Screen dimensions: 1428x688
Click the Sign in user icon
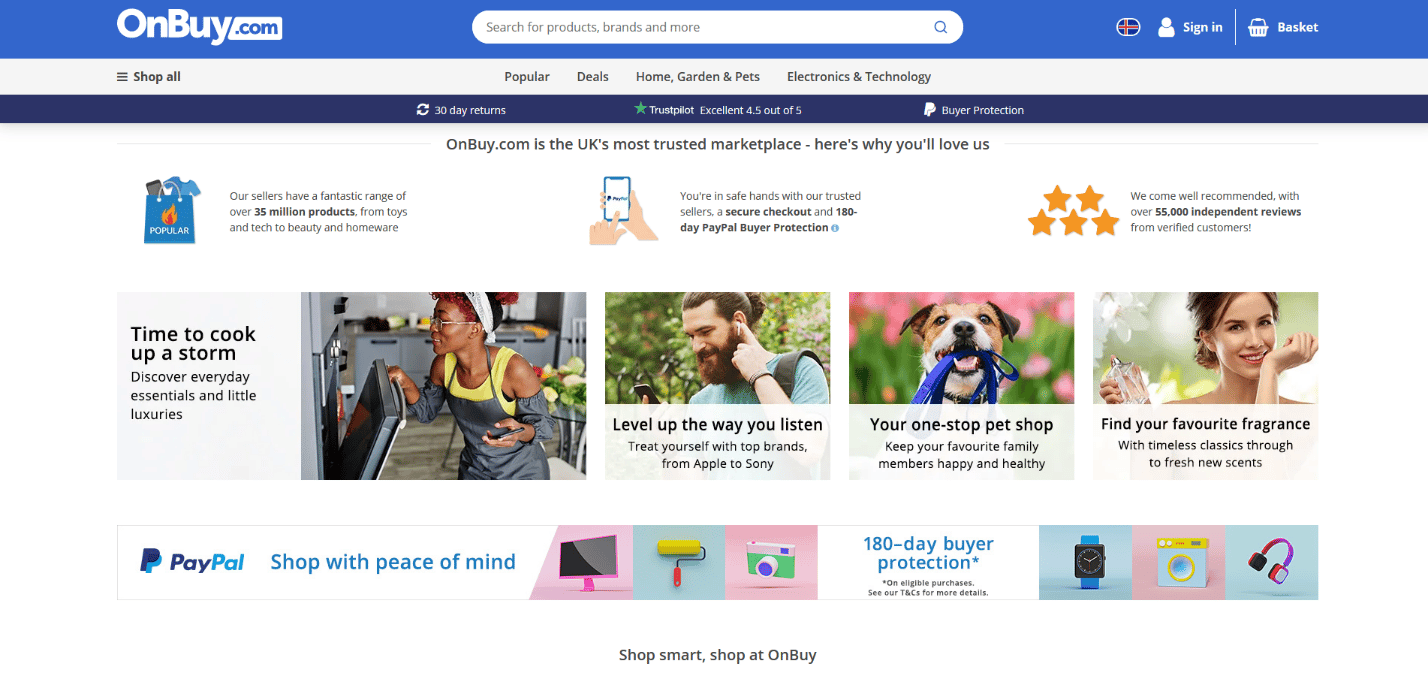(x=1166, y=27)
